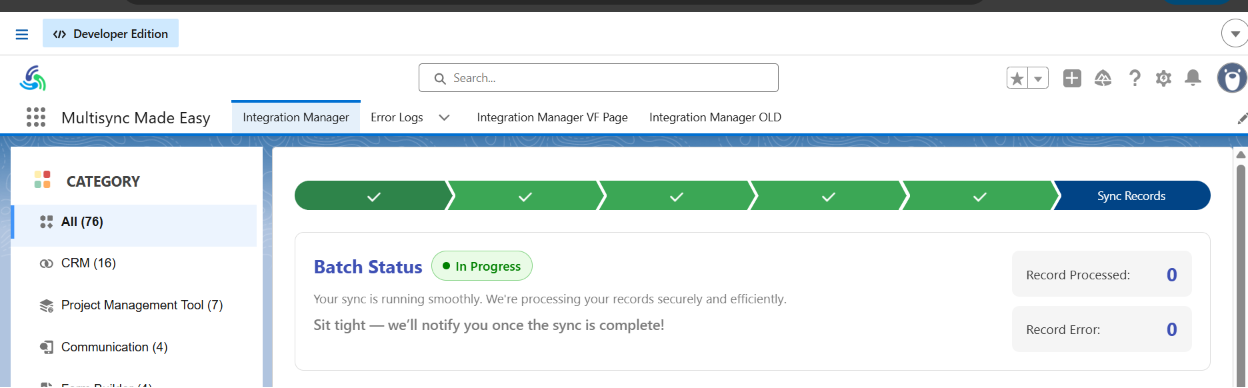Click the Multisync Made Easy app name
The width and height of the screenshot is (1248, 388).
point(136,118)
